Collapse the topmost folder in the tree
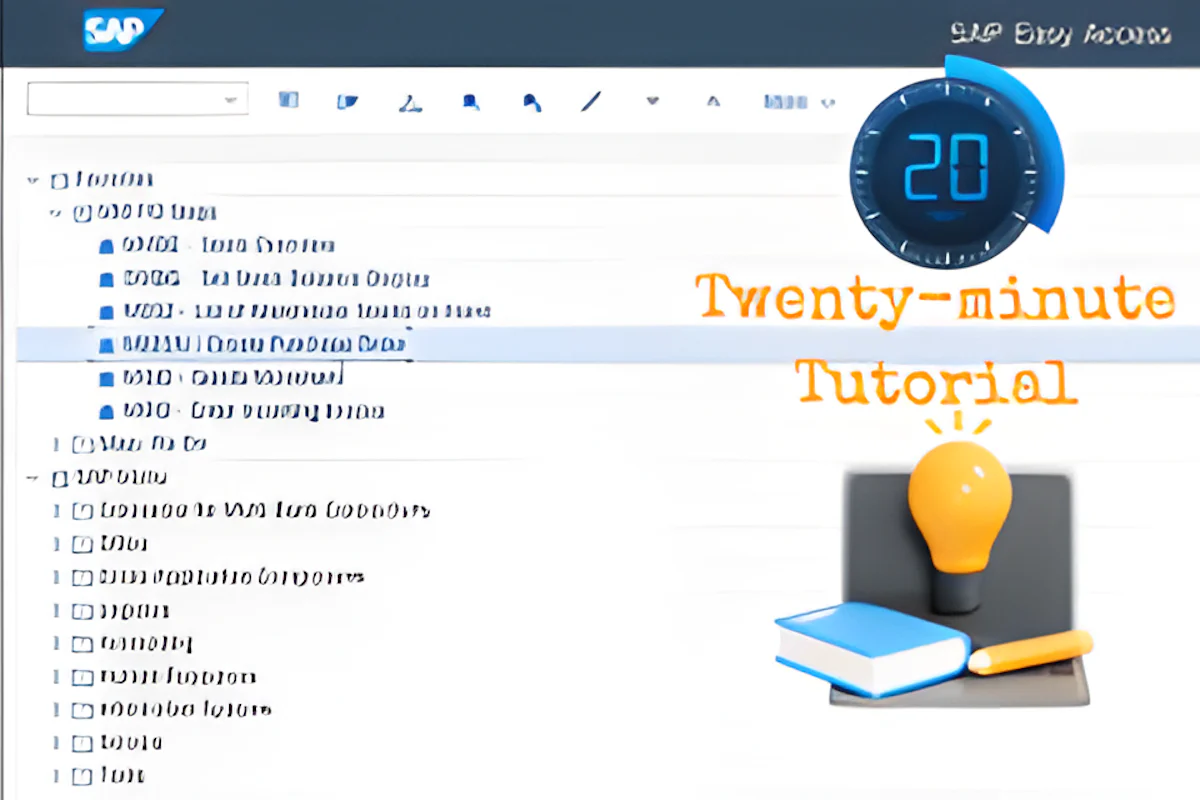This screenshot has width=1200, height=800. [33, 180]
